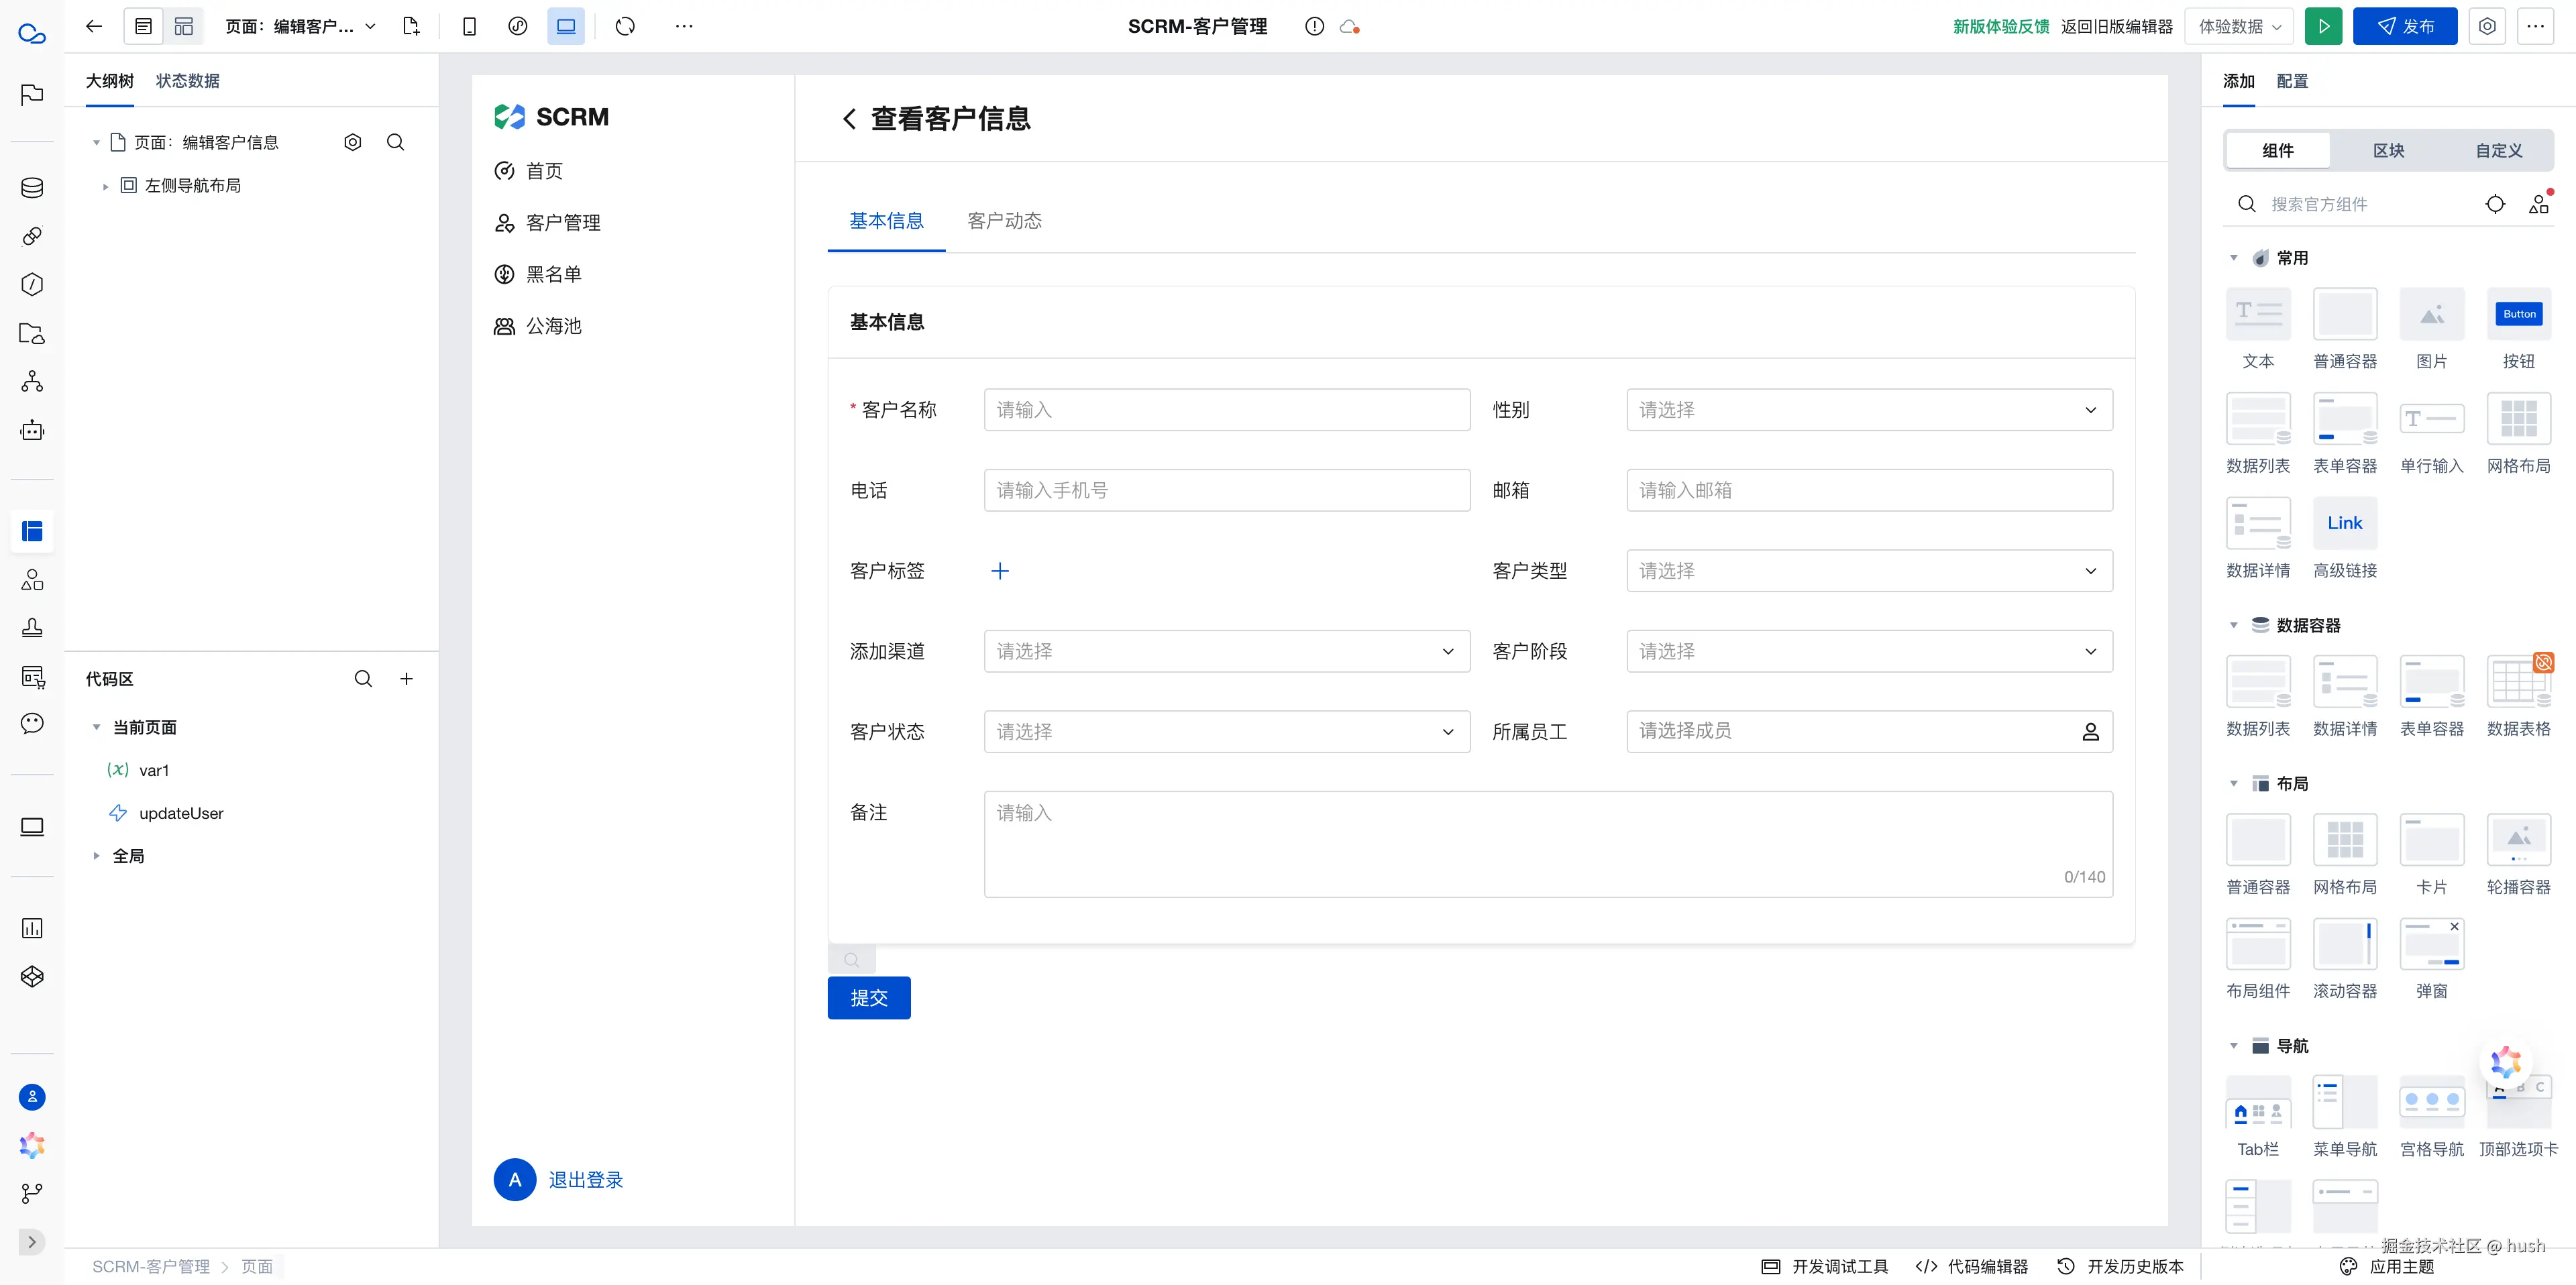The height and width of the screenshot is (1285, 2576).
Task: Click the search icon in outline tree
Action: click(x=396, y=142)
